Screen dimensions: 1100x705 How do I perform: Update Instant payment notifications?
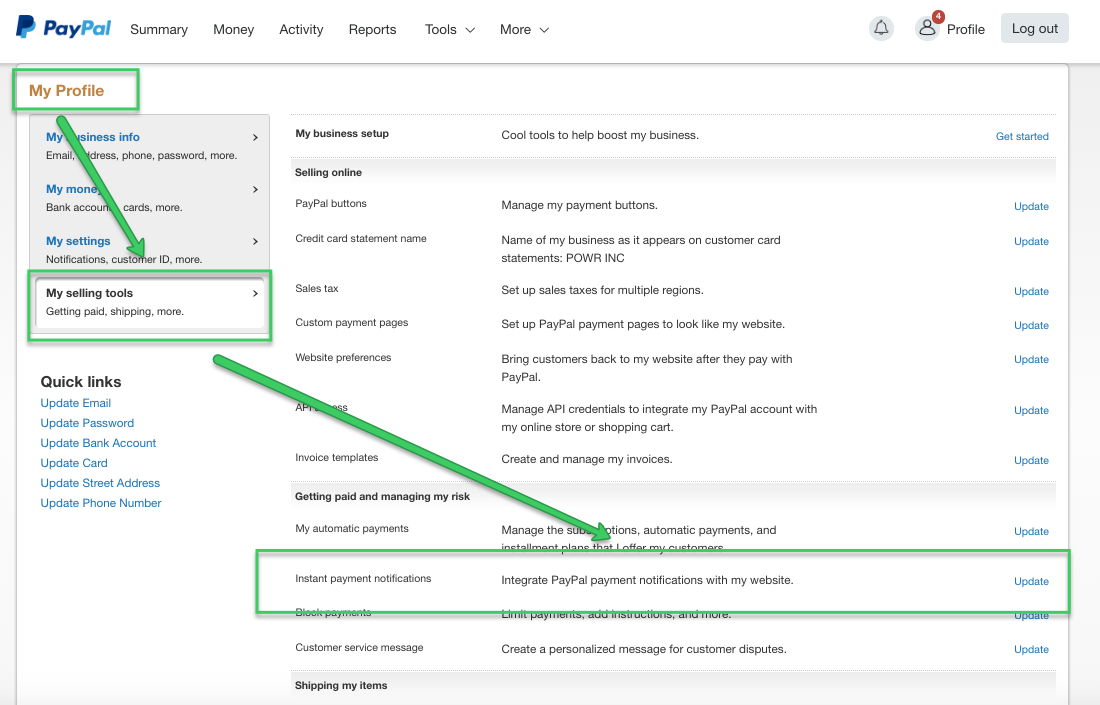click(x=1031, y=581)
